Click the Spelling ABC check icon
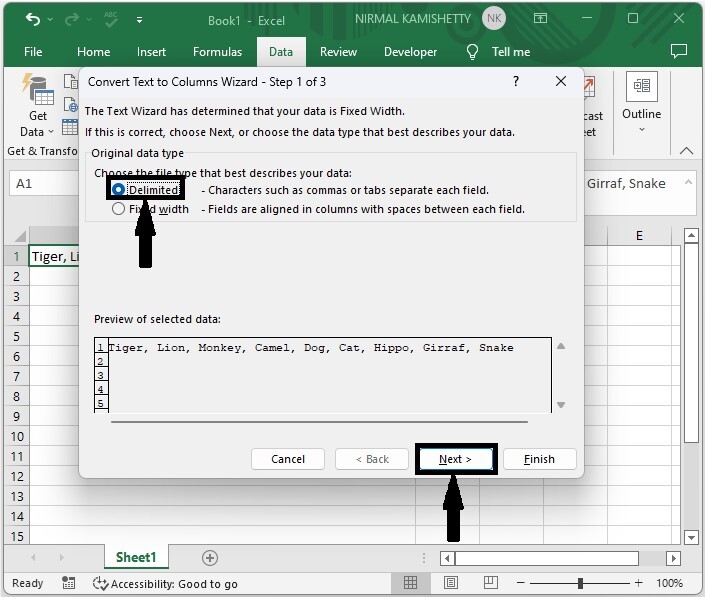The image size is (705, 597). tap(111, 19)
